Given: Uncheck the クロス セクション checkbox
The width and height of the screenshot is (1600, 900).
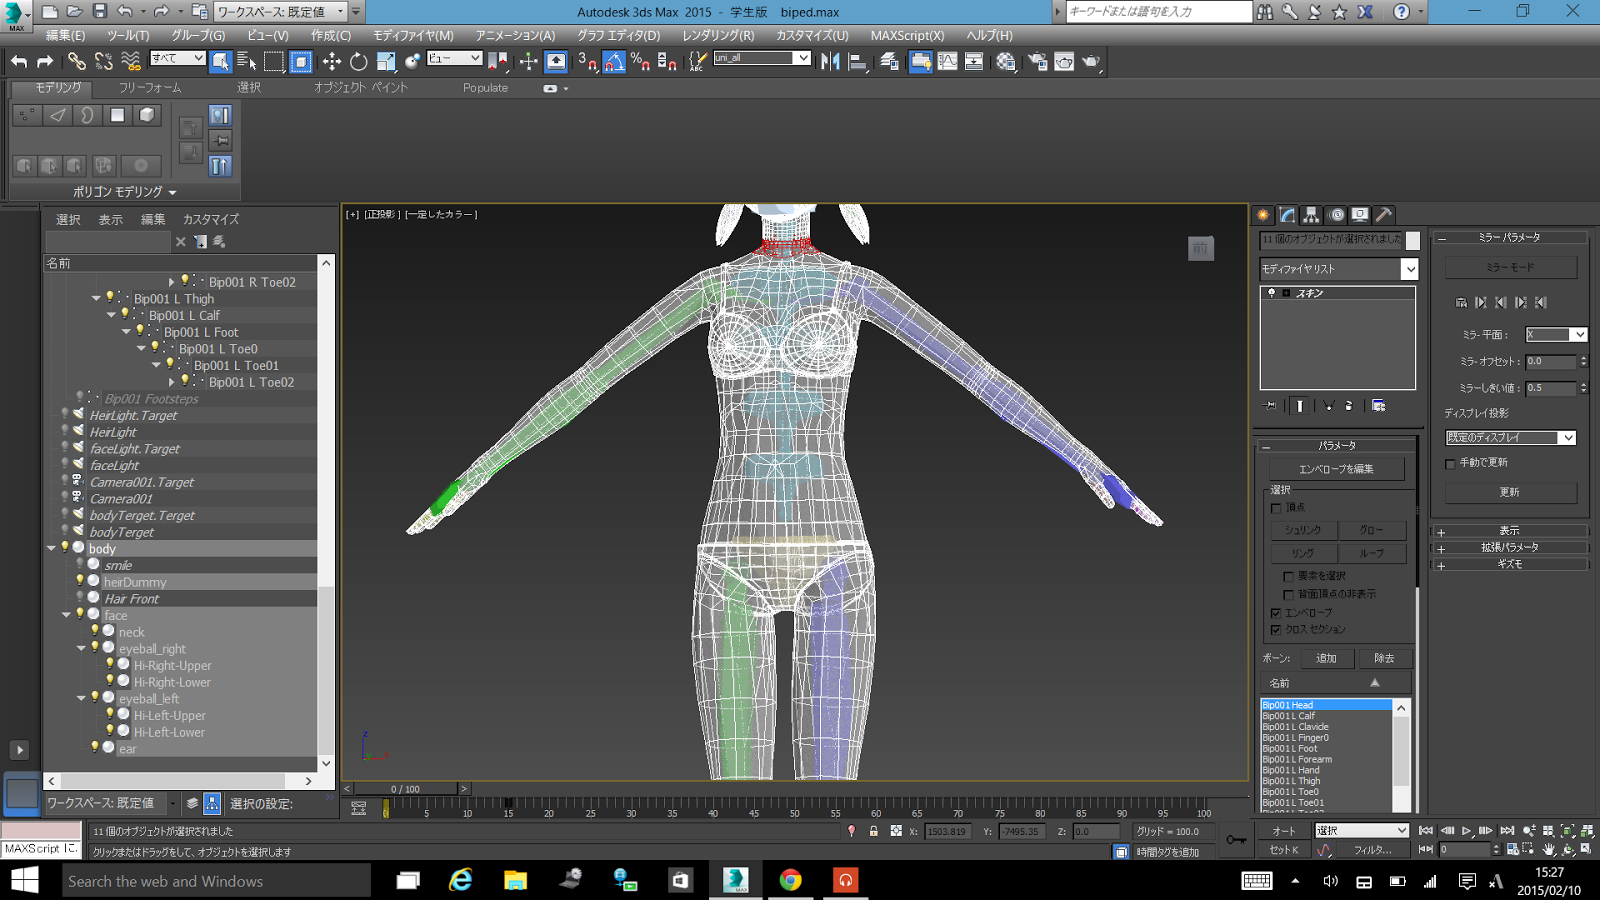Looking at the screenshot, I should point(1276,630).
